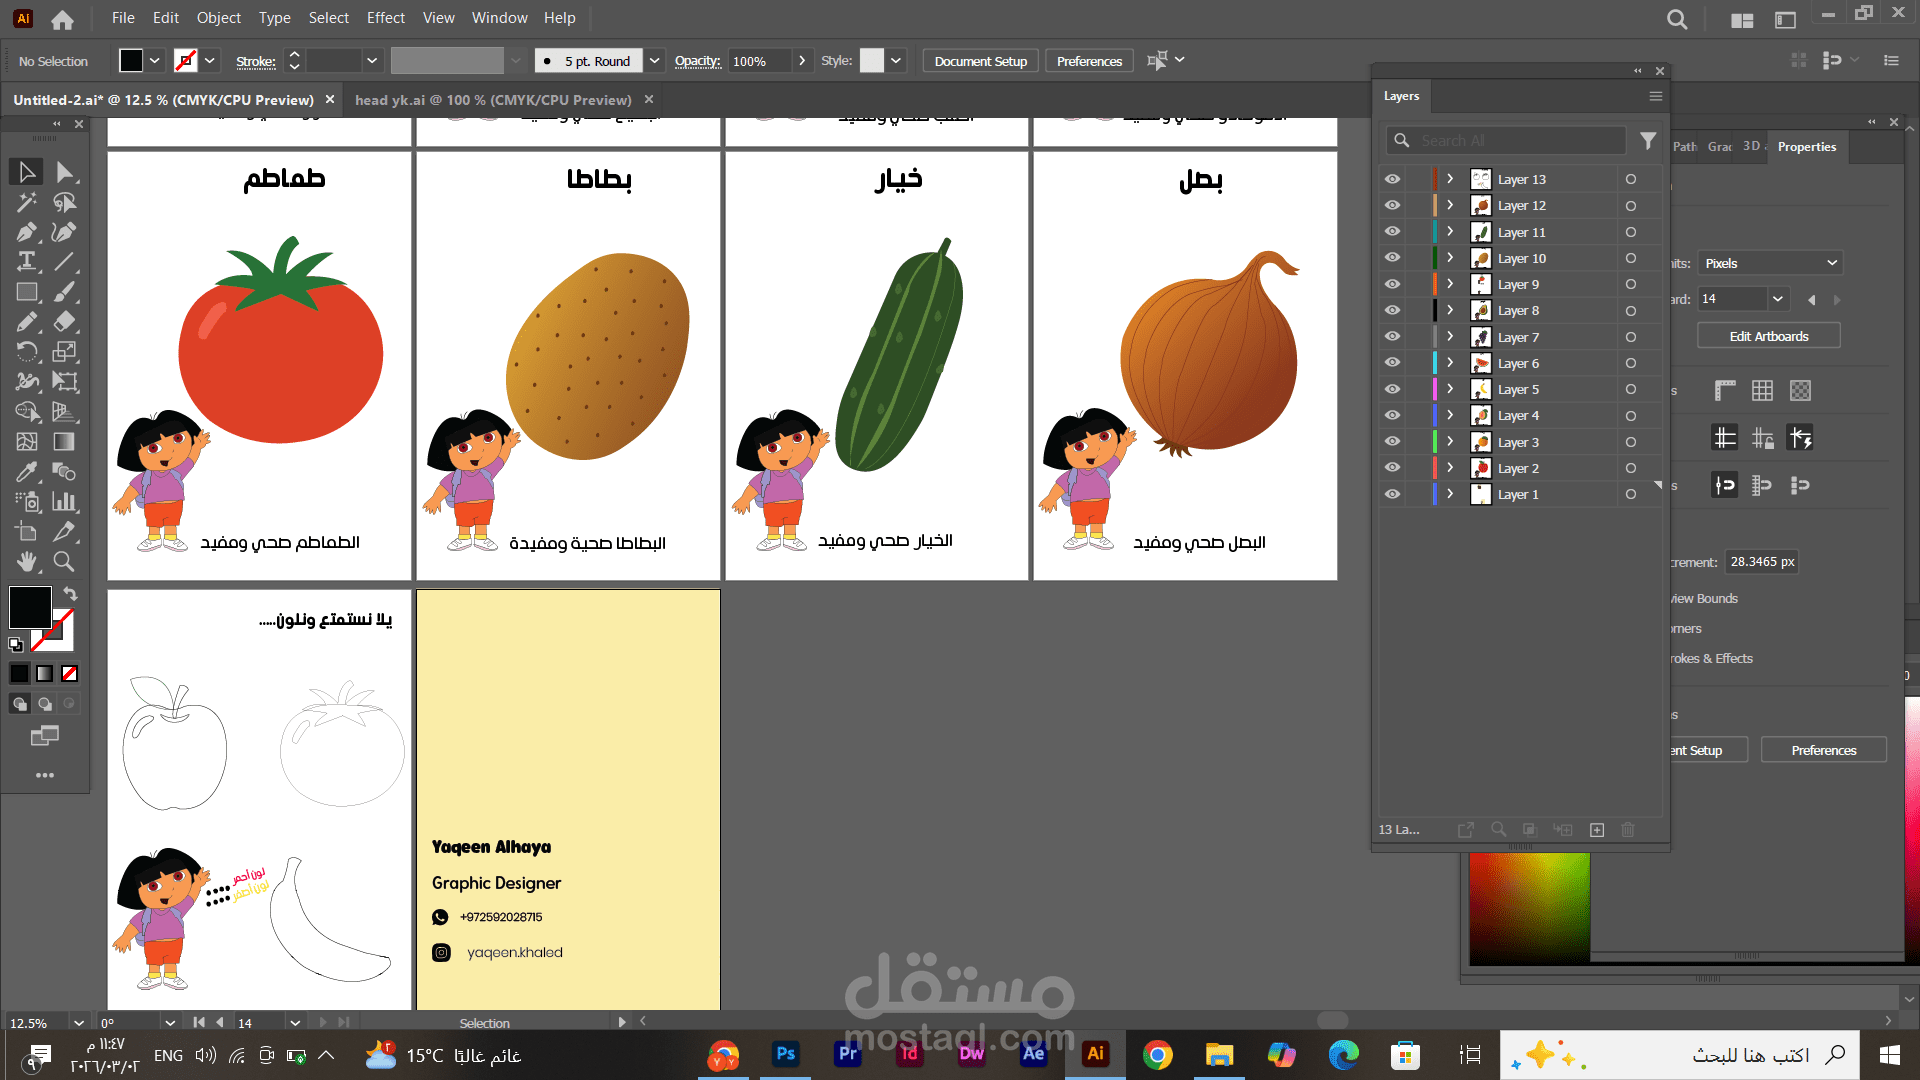Select the Pen tool
This screenshot has height=1080, width=1920.
(27, 232)
